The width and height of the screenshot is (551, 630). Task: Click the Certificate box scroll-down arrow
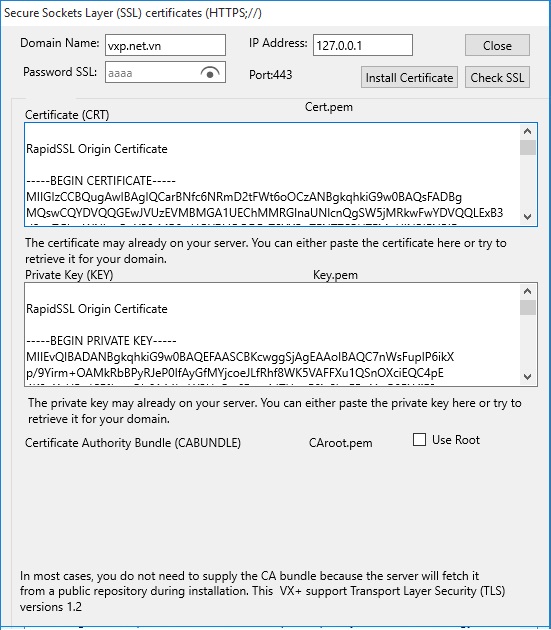click(x=528, y=217)
